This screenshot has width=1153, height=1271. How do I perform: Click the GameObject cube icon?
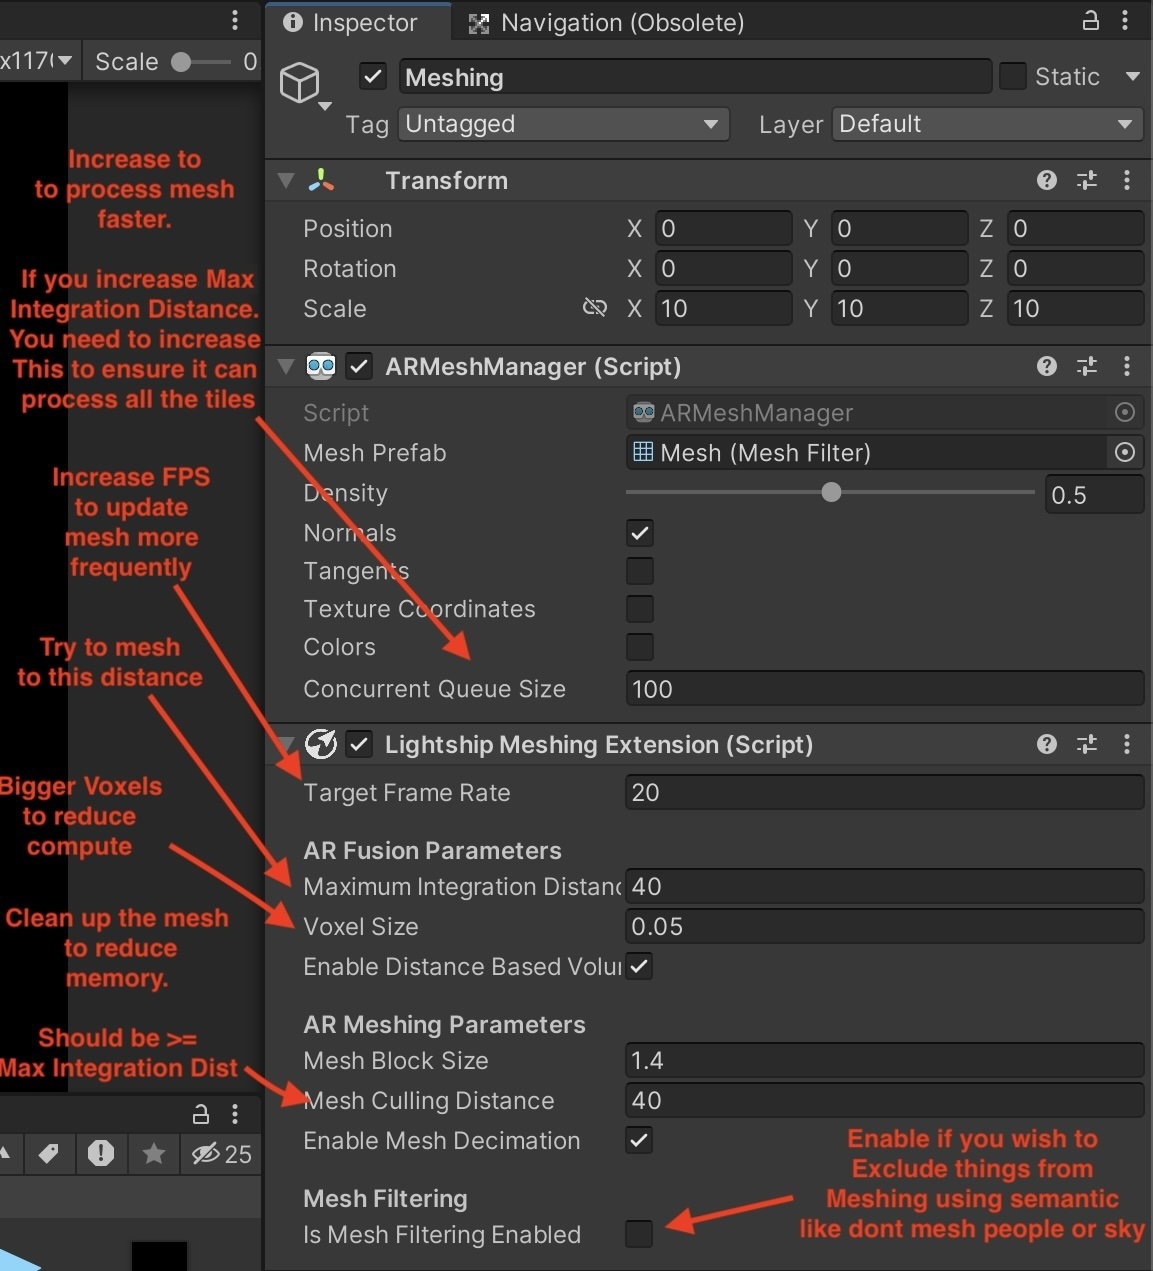tap(300, 82)
